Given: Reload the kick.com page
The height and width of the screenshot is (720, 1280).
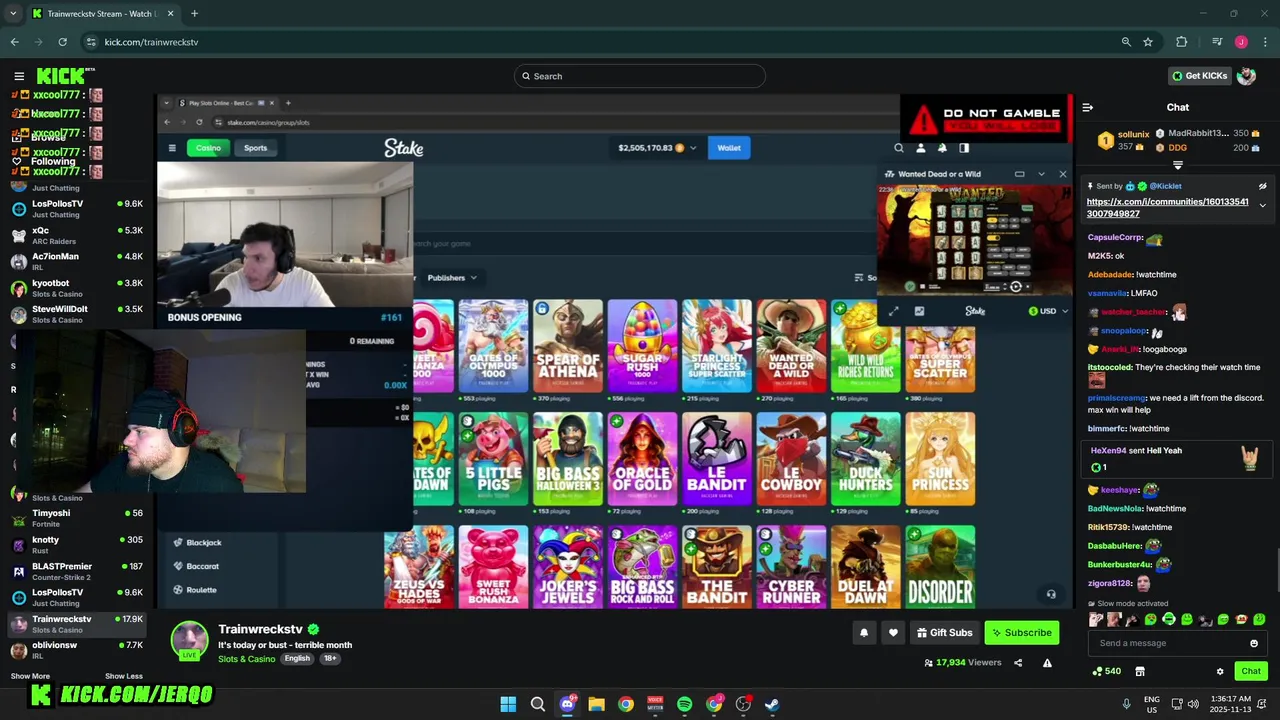Looking at the screenshot, I should click(62, 42).
